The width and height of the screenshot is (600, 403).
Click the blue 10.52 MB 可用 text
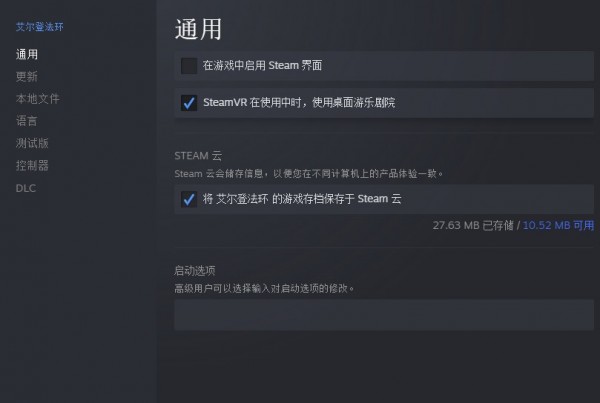coord(558,226)
